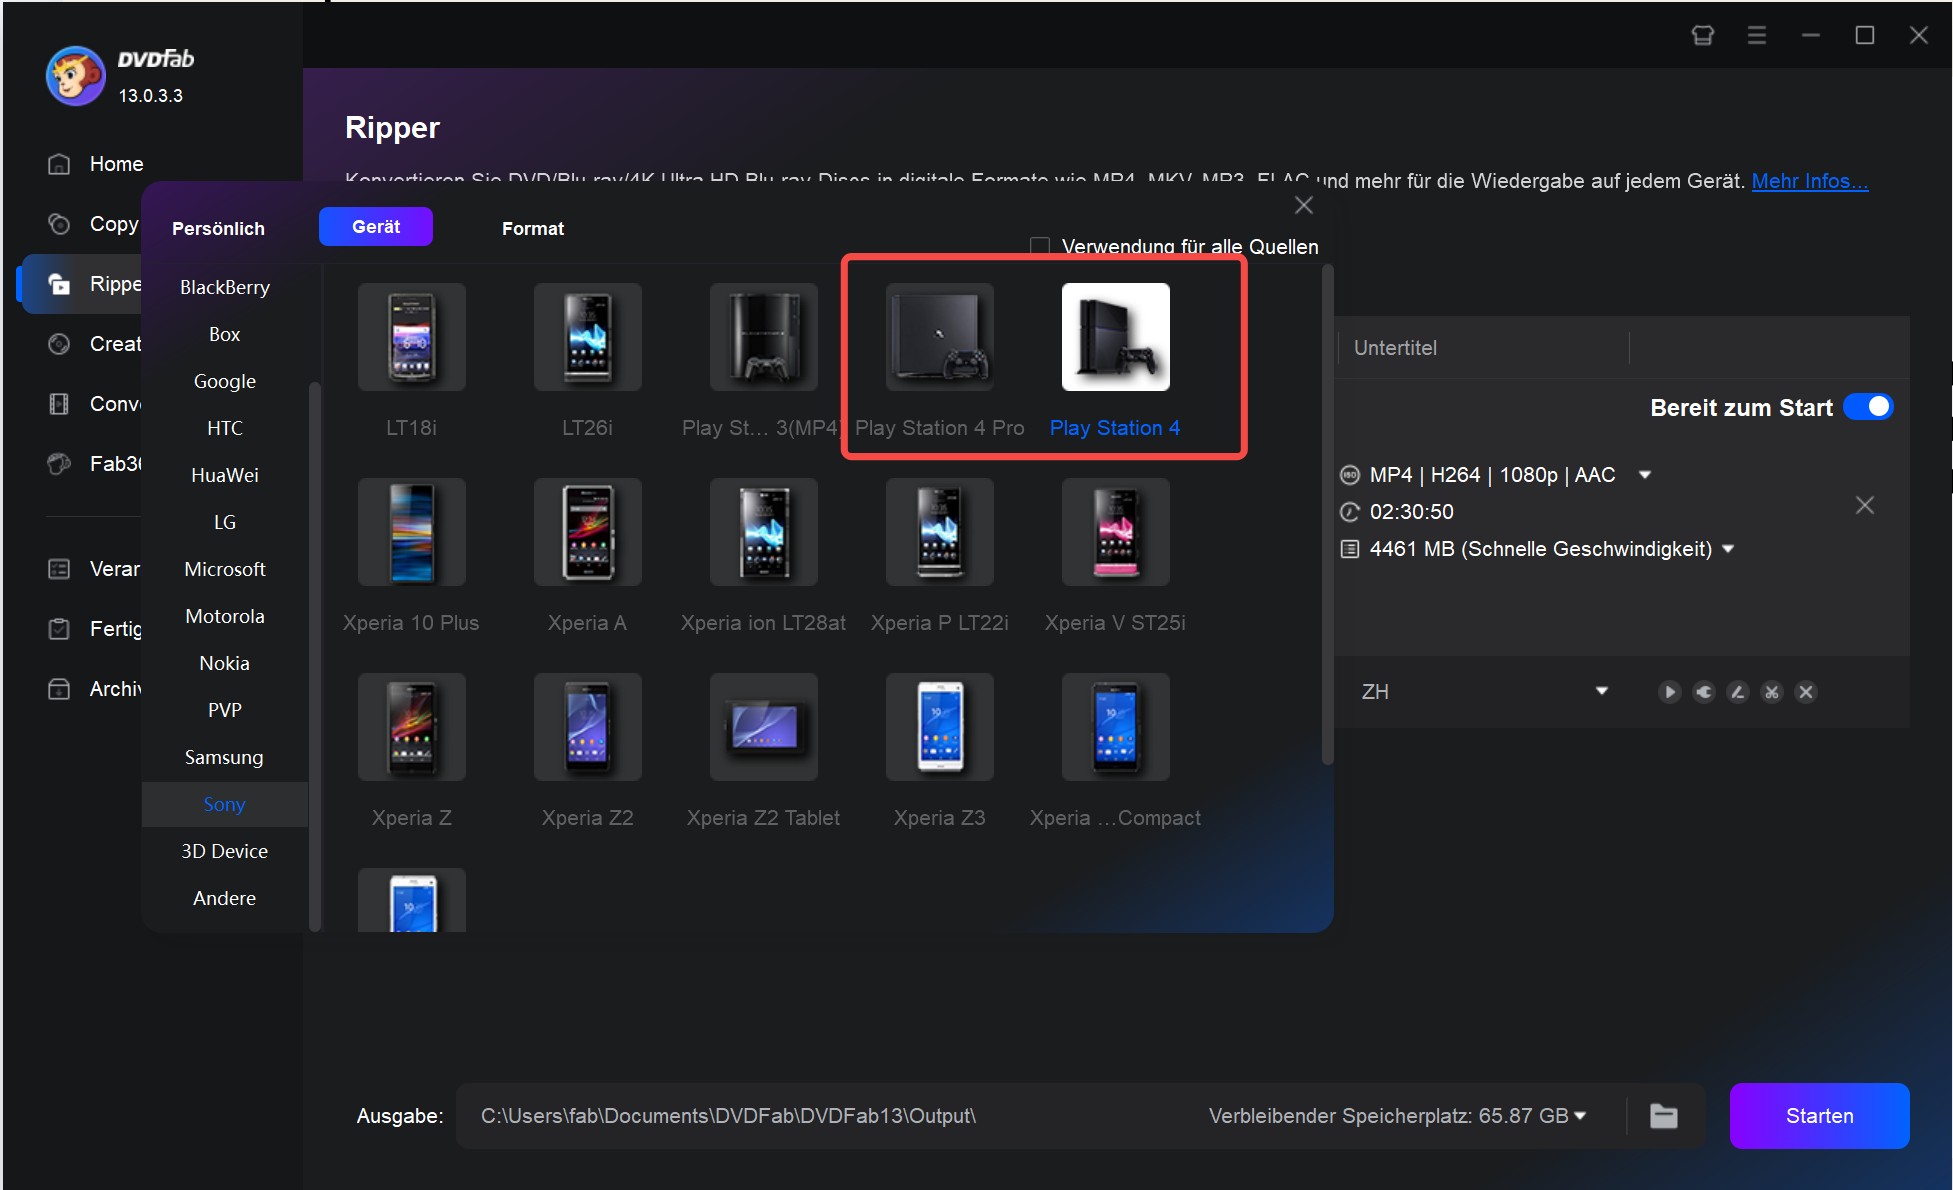Open the Mehr Infos link

click(1810, 181)
